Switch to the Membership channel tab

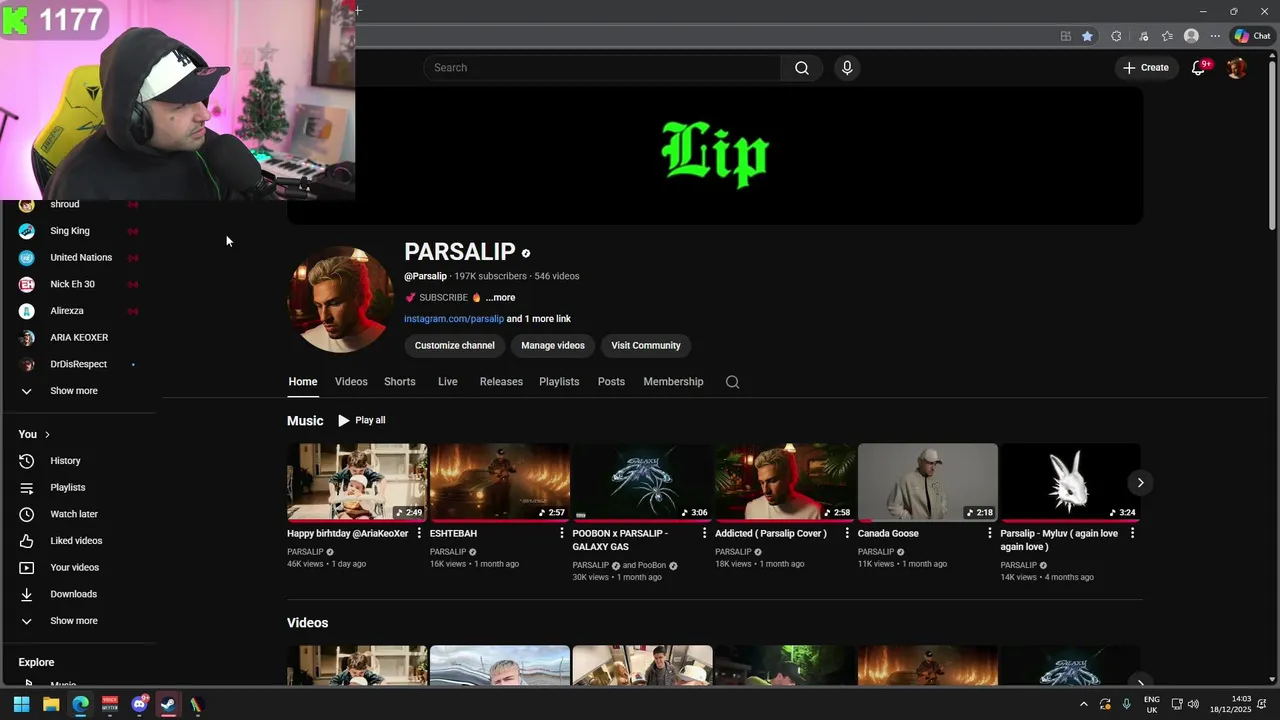click(x=673, y=382)
